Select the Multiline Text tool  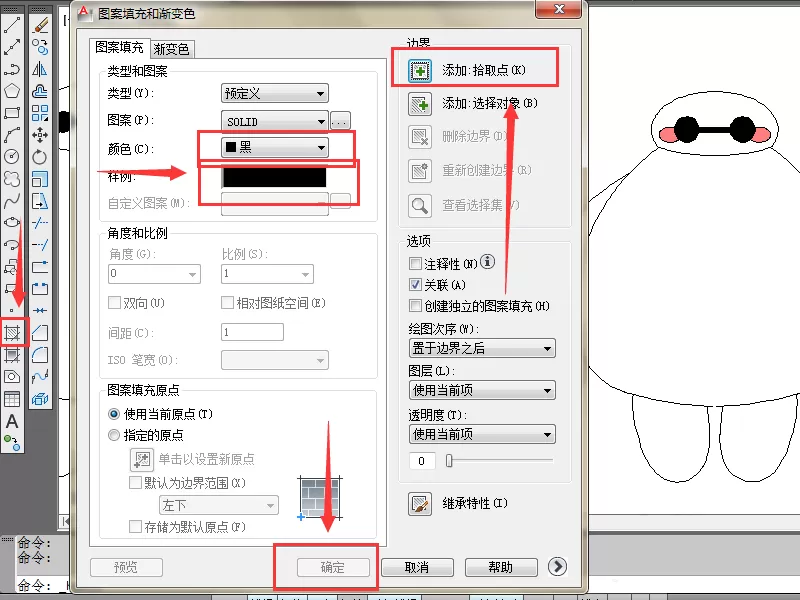coord(12,421)
